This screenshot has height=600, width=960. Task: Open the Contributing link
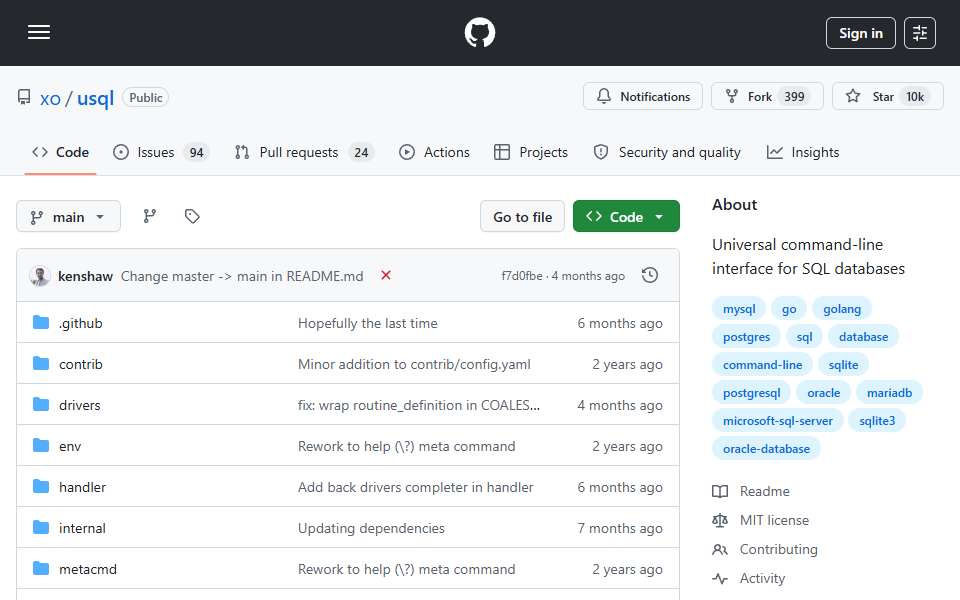(765, 549)
